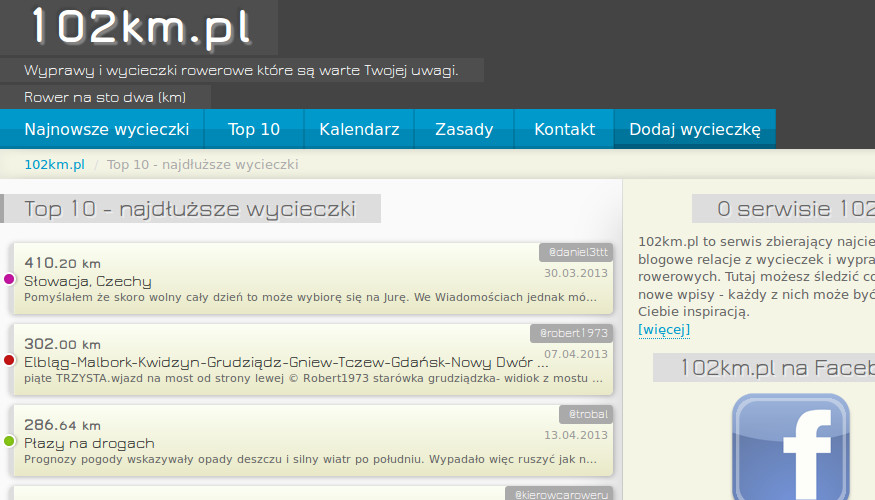Select Dodaj wycieczkę in navigation

[695, 129]
